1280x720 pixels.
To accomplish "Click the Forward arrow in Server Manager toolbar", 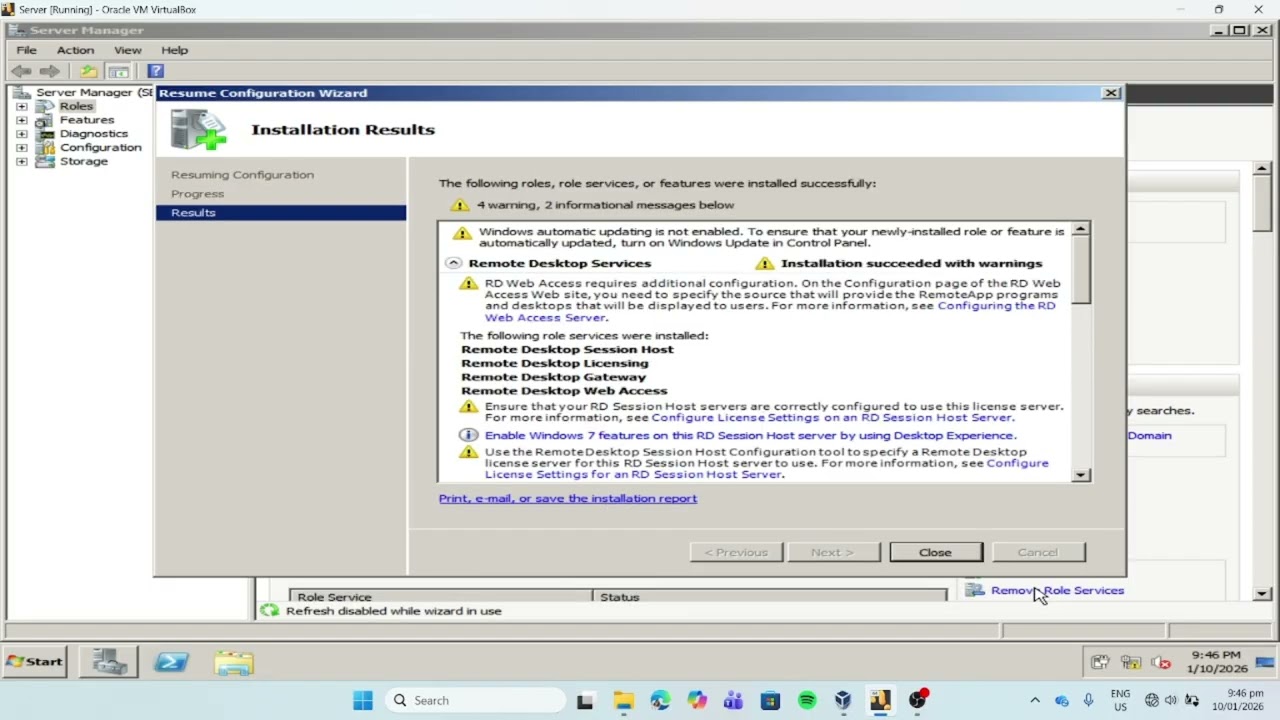I will [49, 71].
